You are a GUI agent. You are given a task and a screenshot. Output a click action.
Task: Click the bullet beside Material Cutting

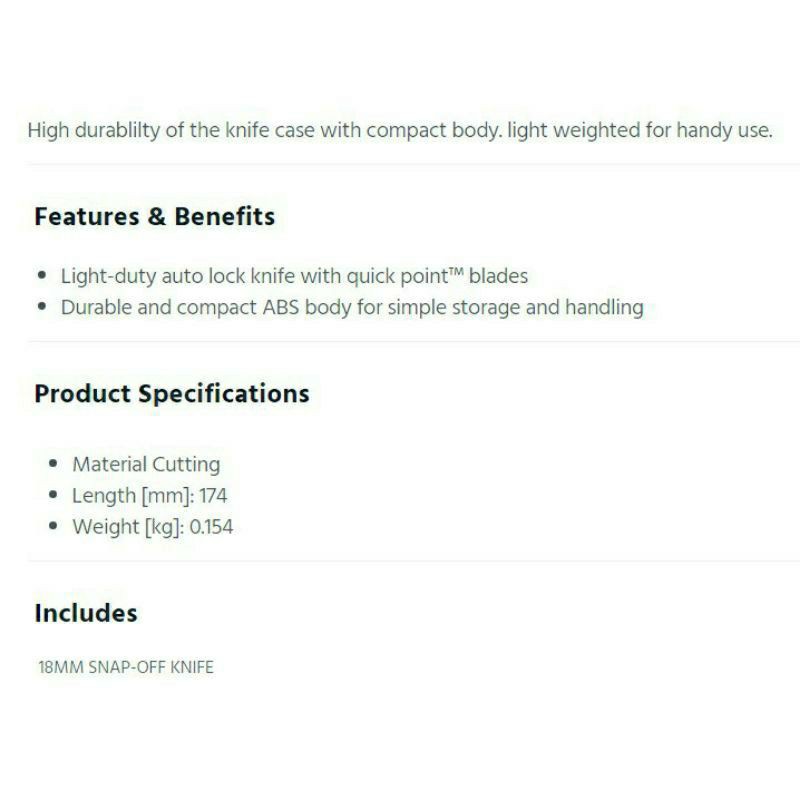[53, 465]
